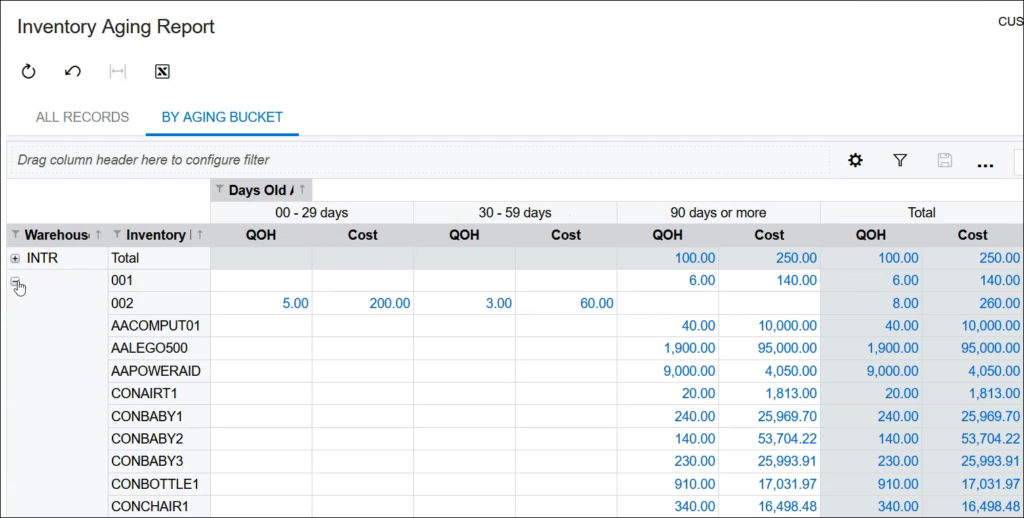
Task: Select the AAPOWERAID inventory row
Action: click(155, 371)
